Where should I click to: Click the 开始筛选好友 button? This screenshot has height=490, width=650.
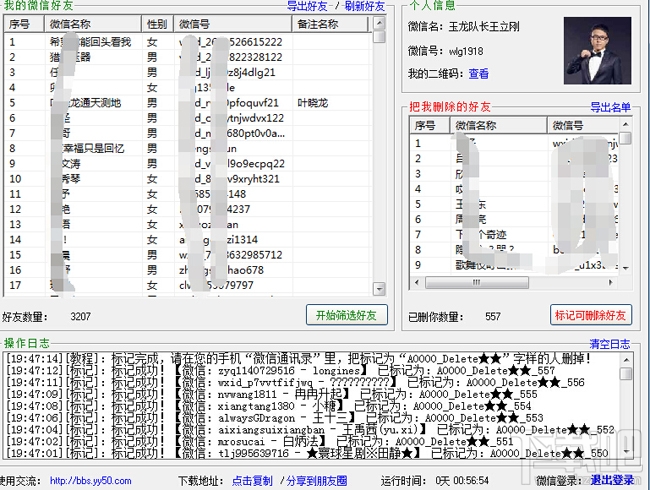tap(347, 315)
